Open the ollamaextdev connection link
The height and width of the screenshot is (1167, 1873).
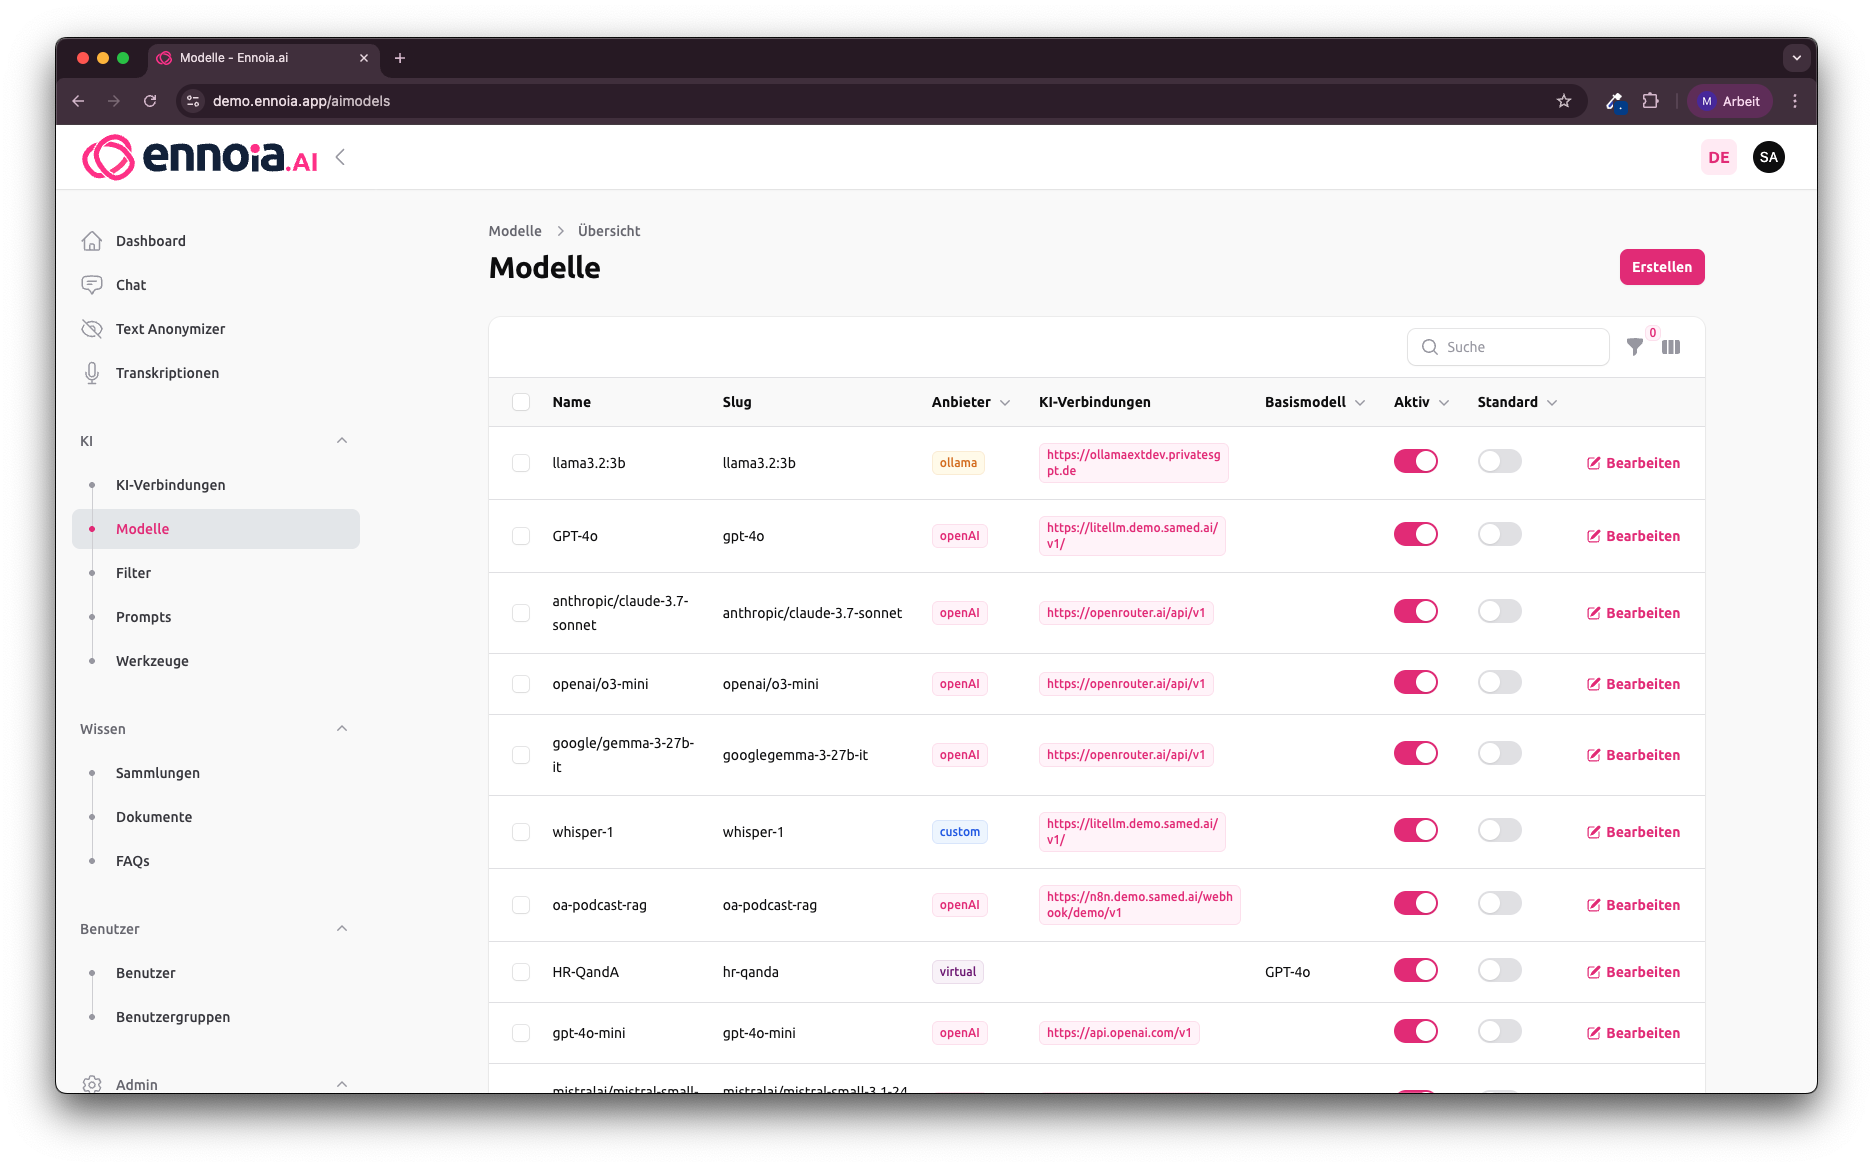pos(1133,463)
